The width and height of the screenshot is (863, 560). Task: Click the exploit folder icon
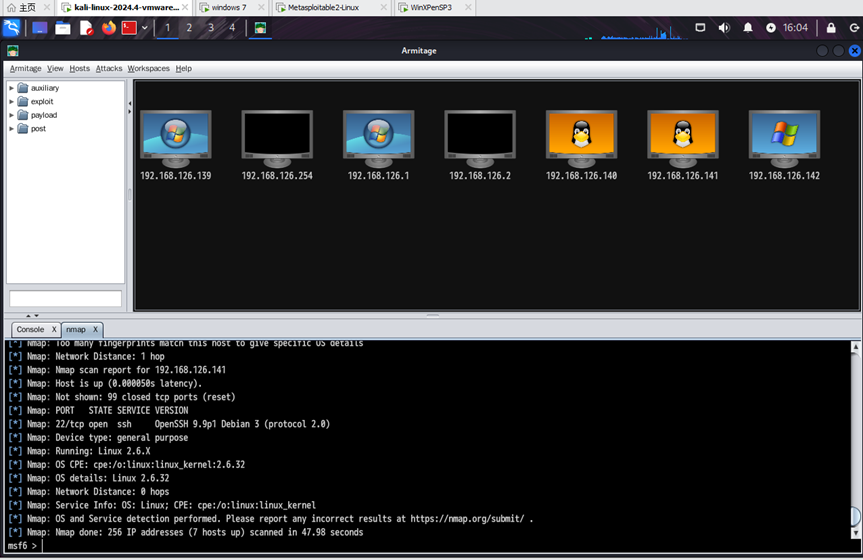pyautogui.click(x=23, y=101)
